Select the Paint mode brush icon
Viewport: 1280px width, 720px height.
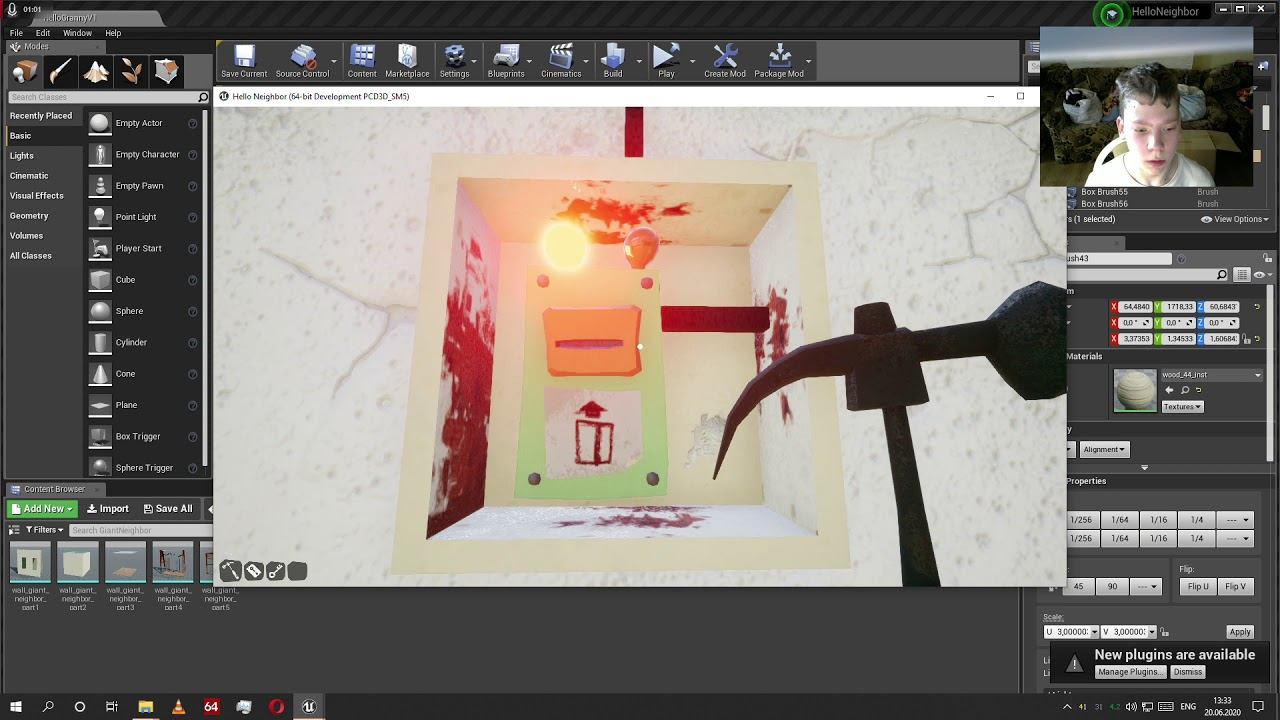click(60, 71)
